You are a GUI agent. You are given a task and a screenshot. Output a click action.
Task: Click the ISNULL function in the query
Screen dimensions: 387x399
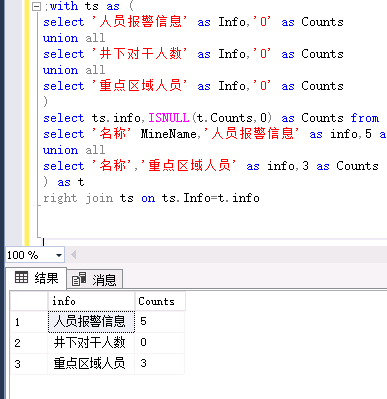(x=169, y=118)
